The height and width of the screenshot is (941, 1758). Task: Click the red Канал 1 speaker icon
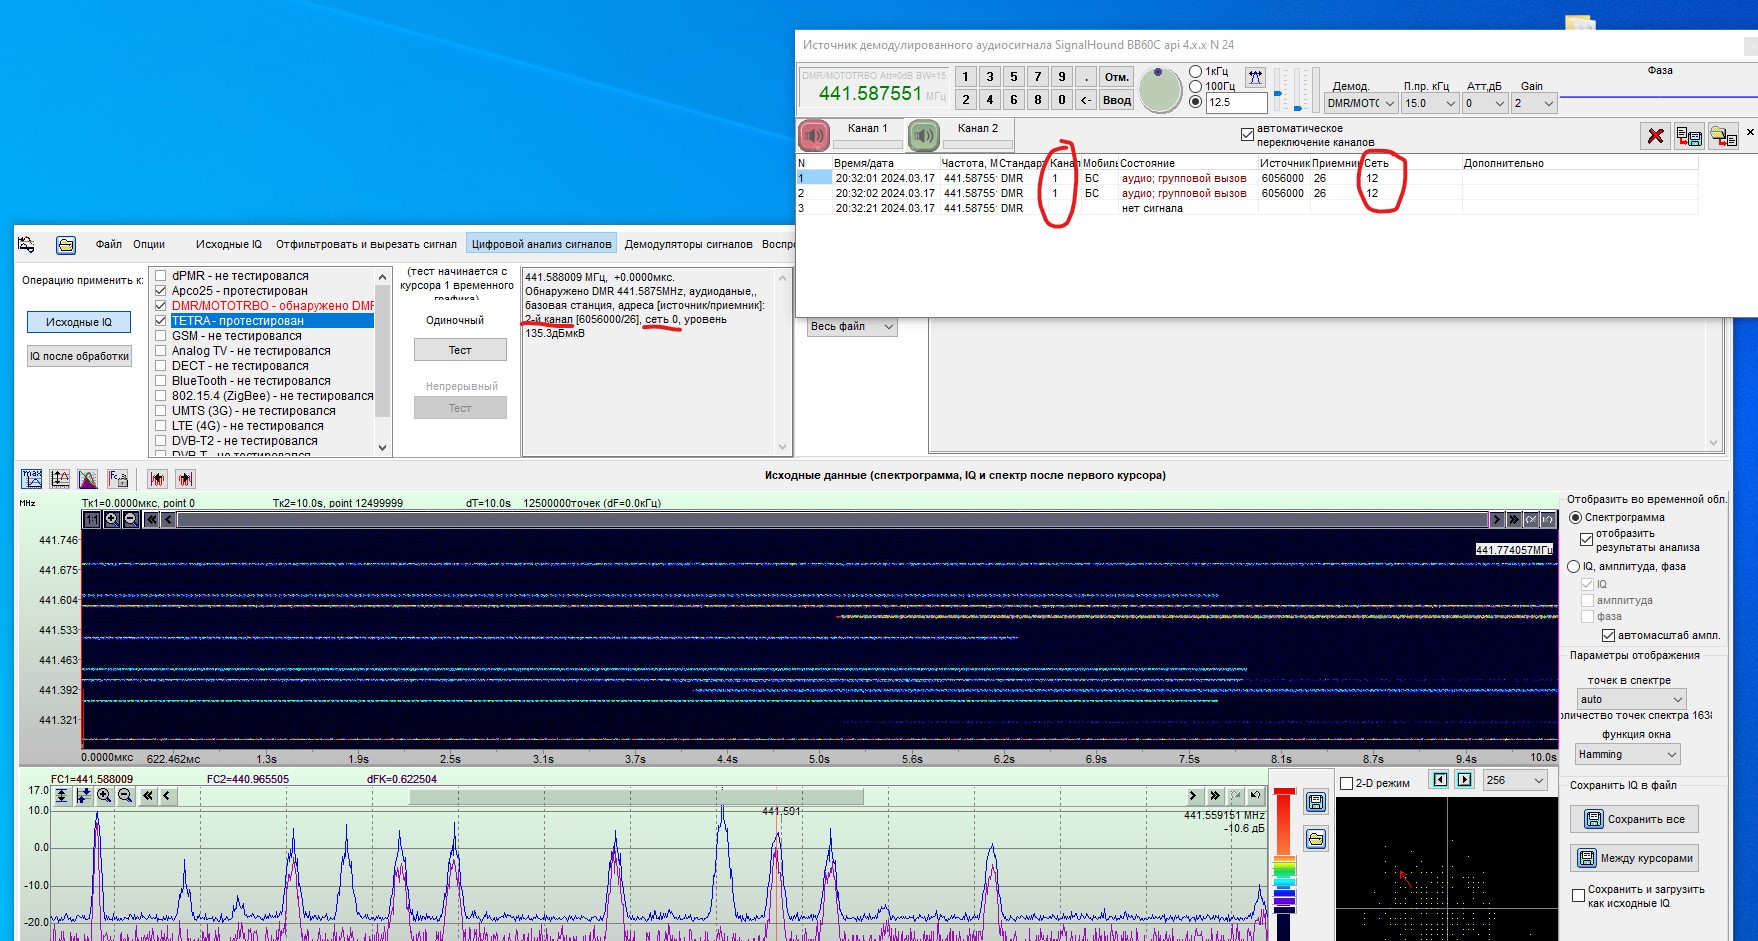(814, 134)
